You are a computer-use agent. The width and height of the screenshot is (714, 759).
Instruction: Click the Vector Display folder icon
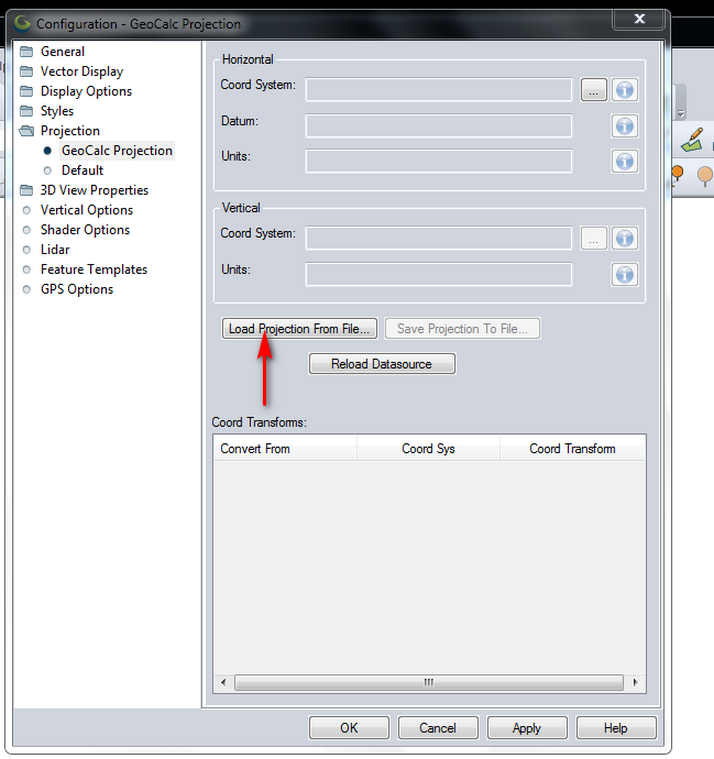[x=27, y=71]
